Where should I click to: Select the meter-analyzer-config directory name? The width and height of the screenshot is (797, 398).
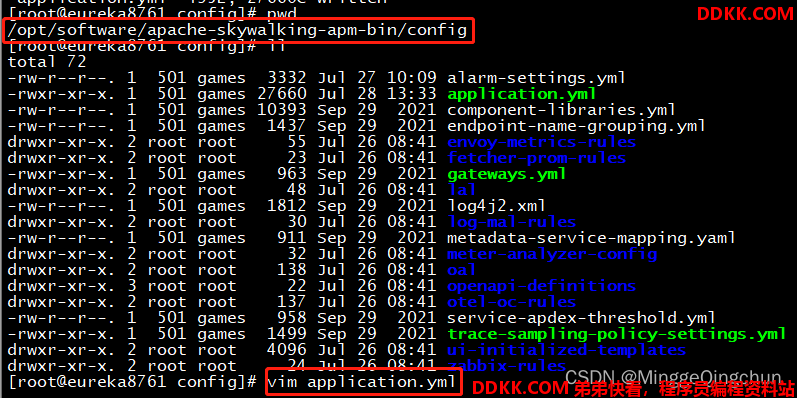click(x=552, y=254)
